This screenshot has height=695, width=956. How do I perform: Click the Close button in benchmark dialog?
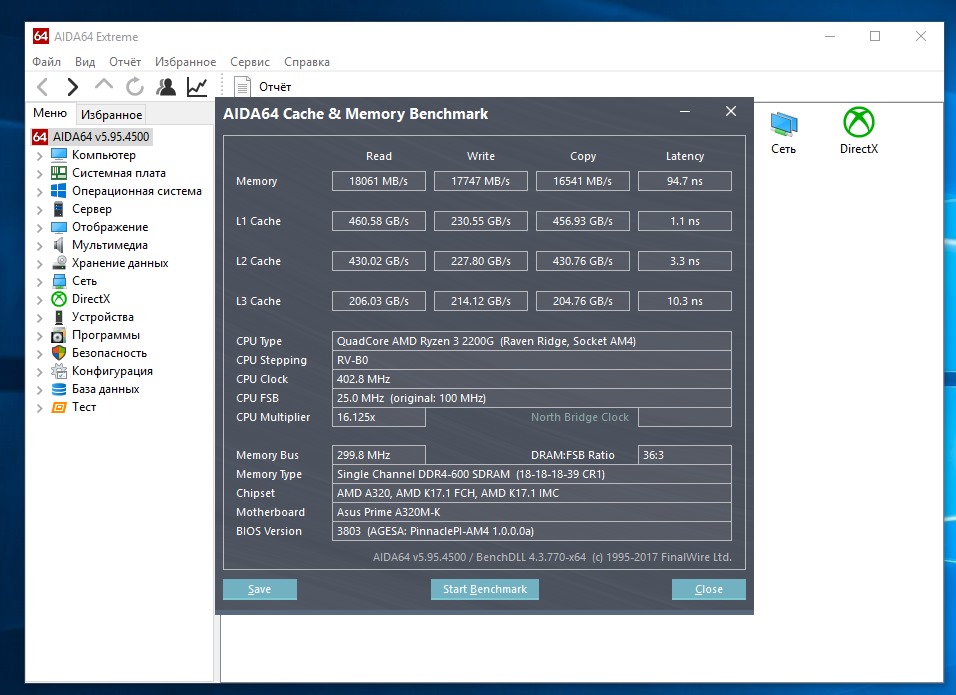click(708, 589)
